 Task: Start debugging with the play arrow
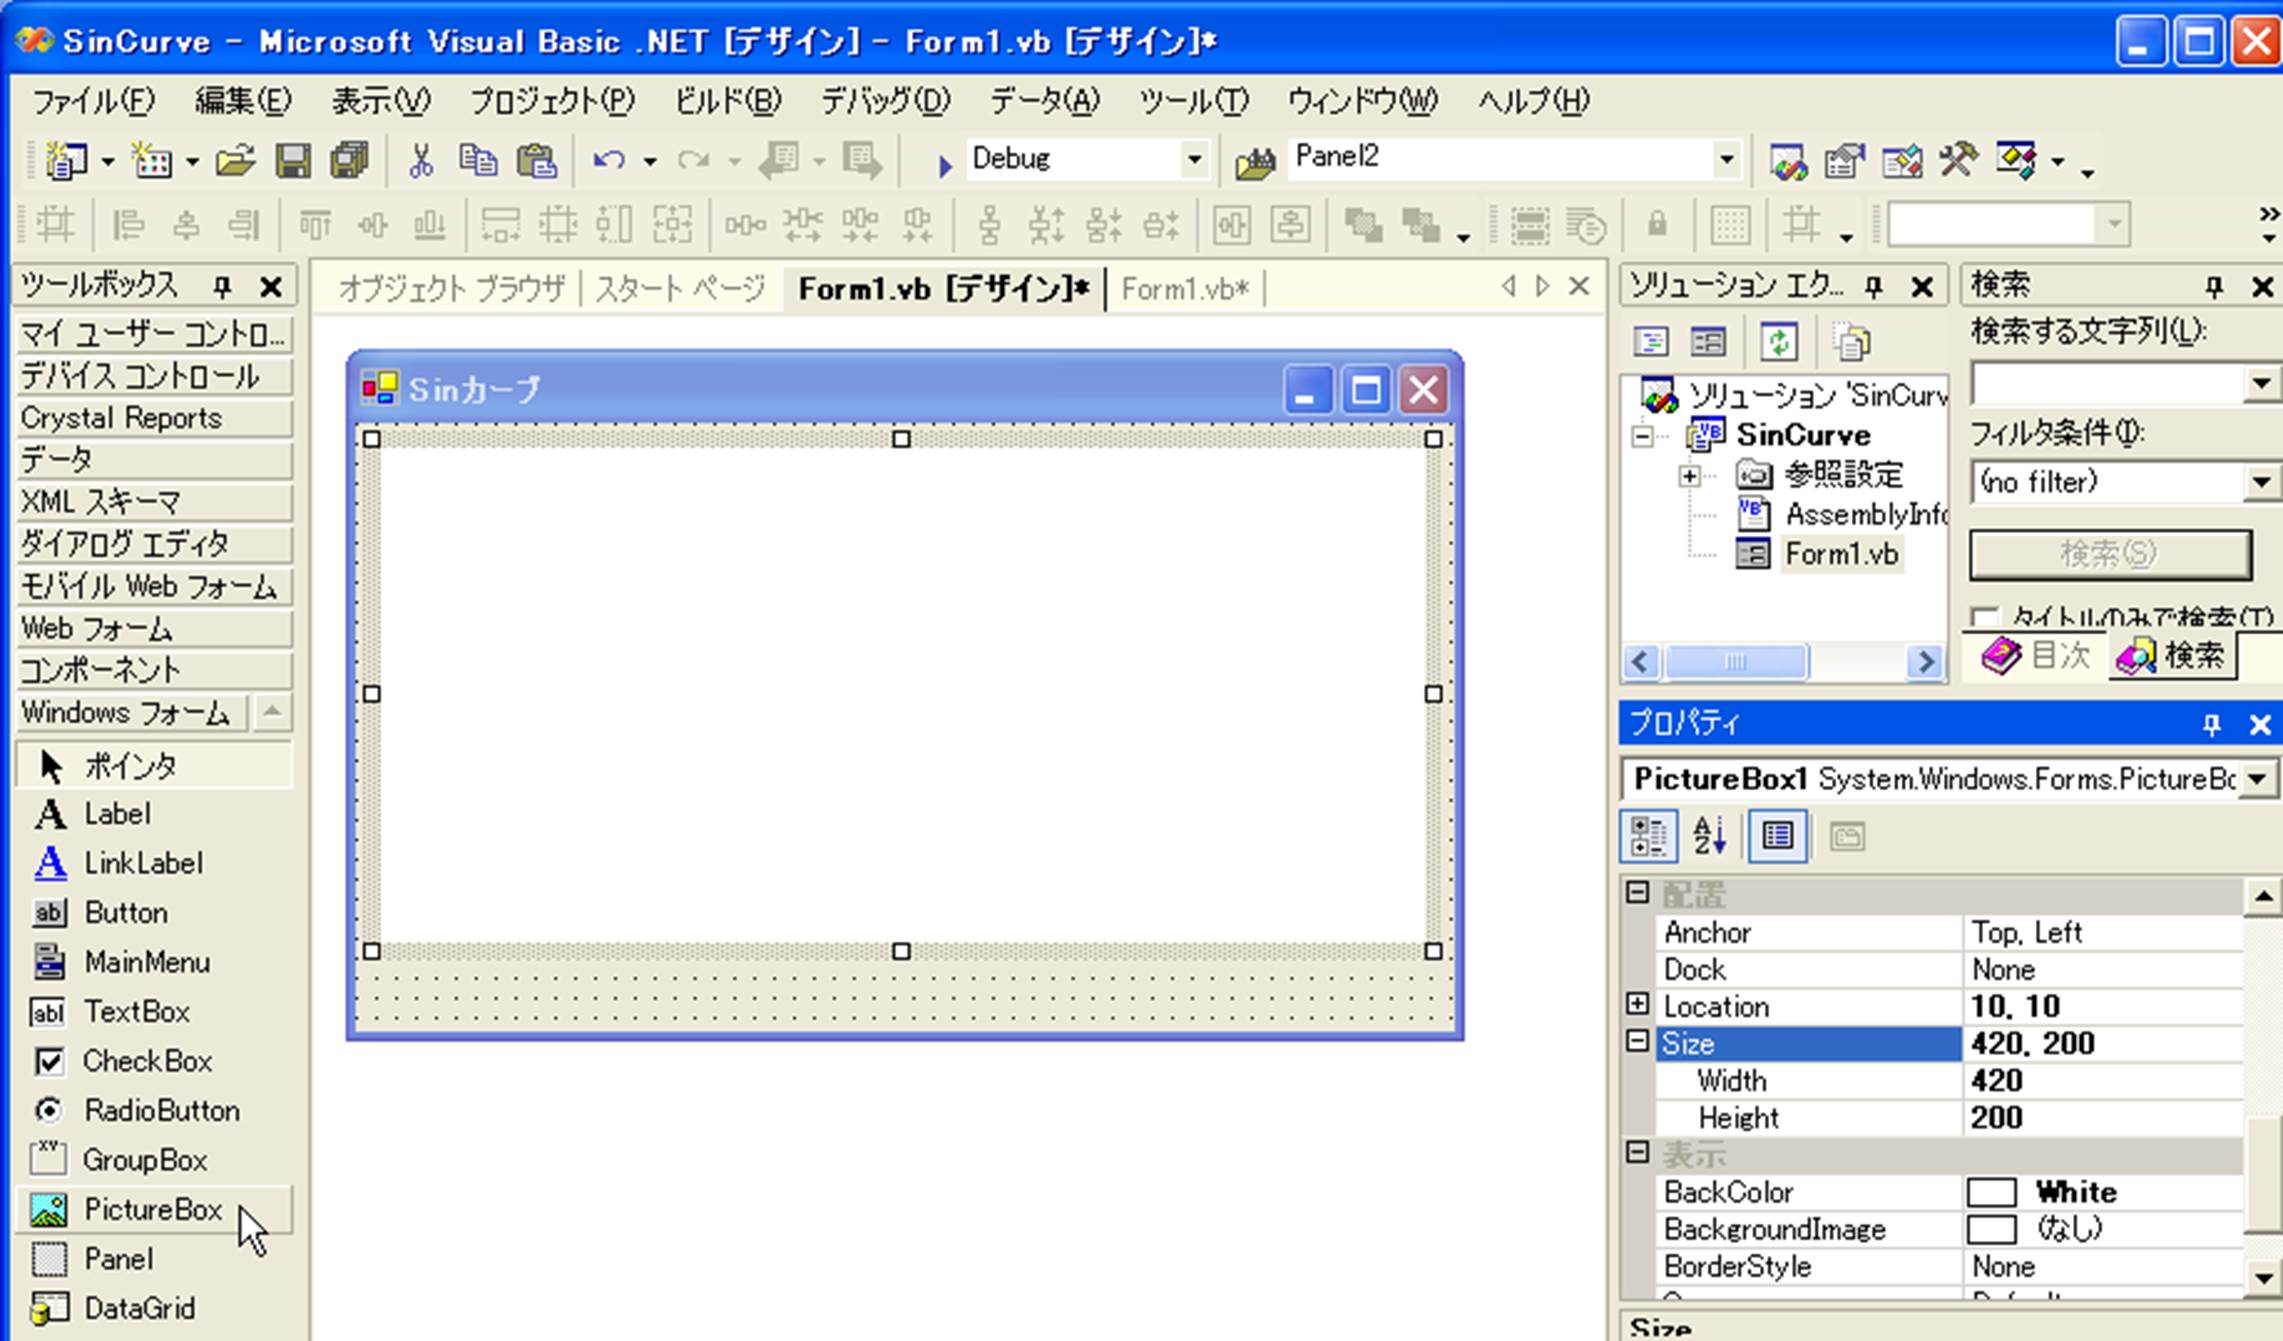(x=943, y=163)
